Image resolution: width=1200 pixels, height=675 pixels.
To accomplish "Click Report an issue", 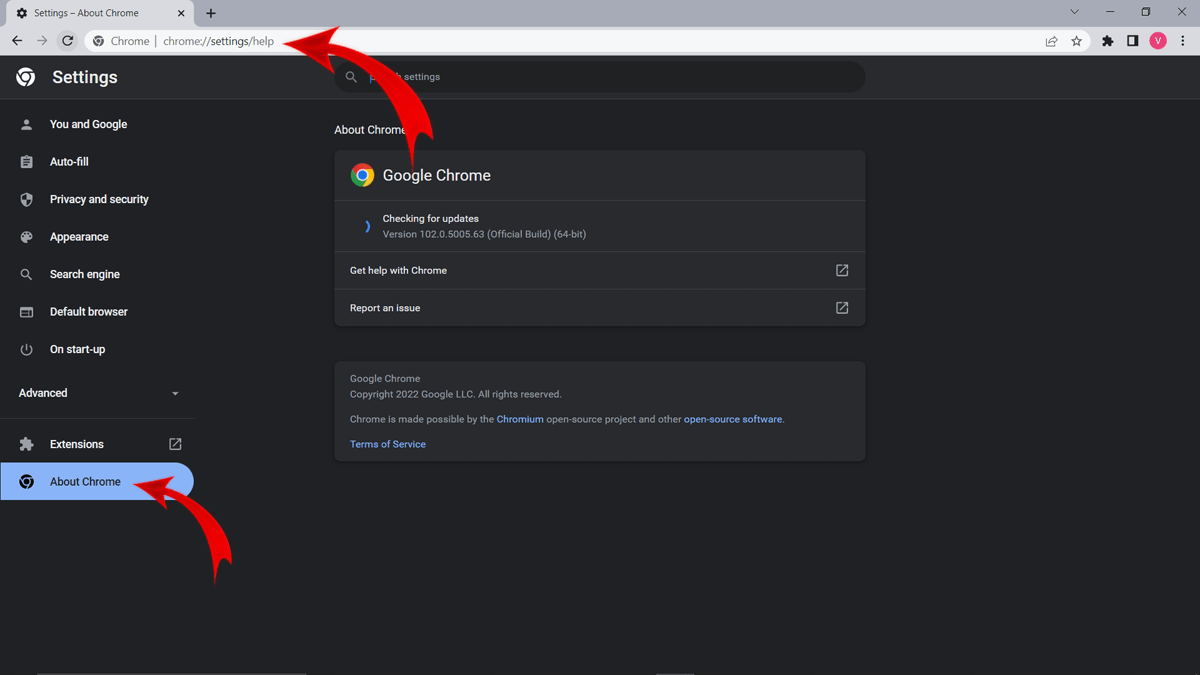I will pyautogui.click(x=600, y=308).
